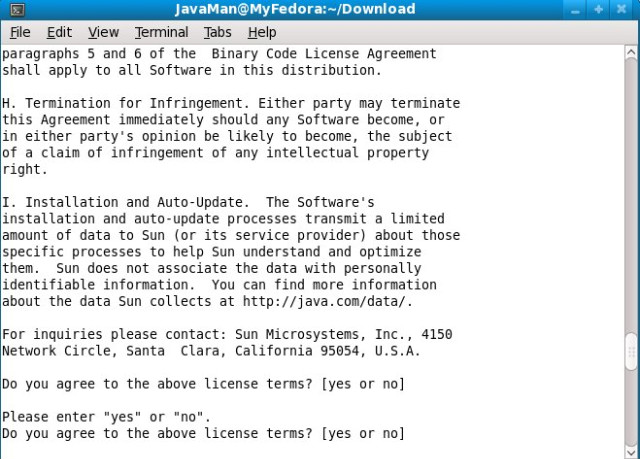Open the File menu
640x459 pixels.
tap(20, 32)
